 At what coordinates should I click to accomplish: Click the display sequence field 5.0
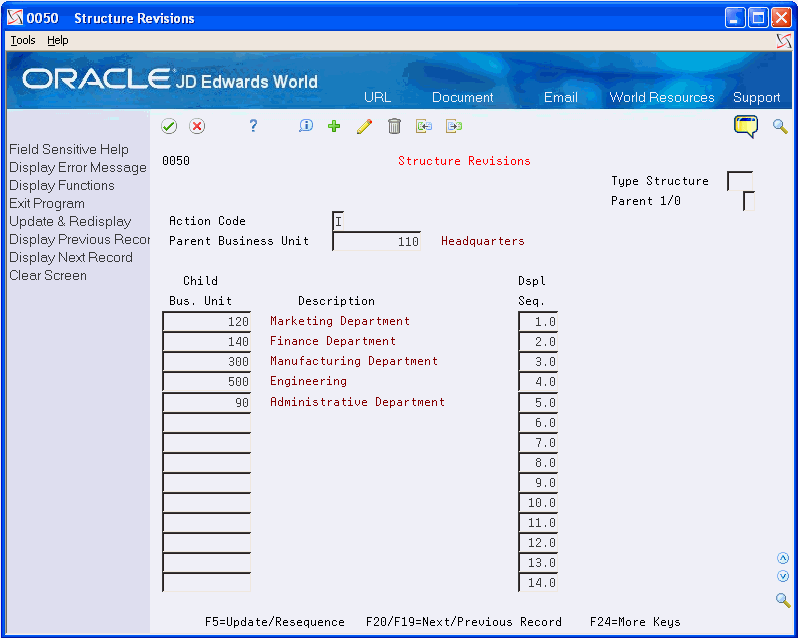[x=538, y=402]
